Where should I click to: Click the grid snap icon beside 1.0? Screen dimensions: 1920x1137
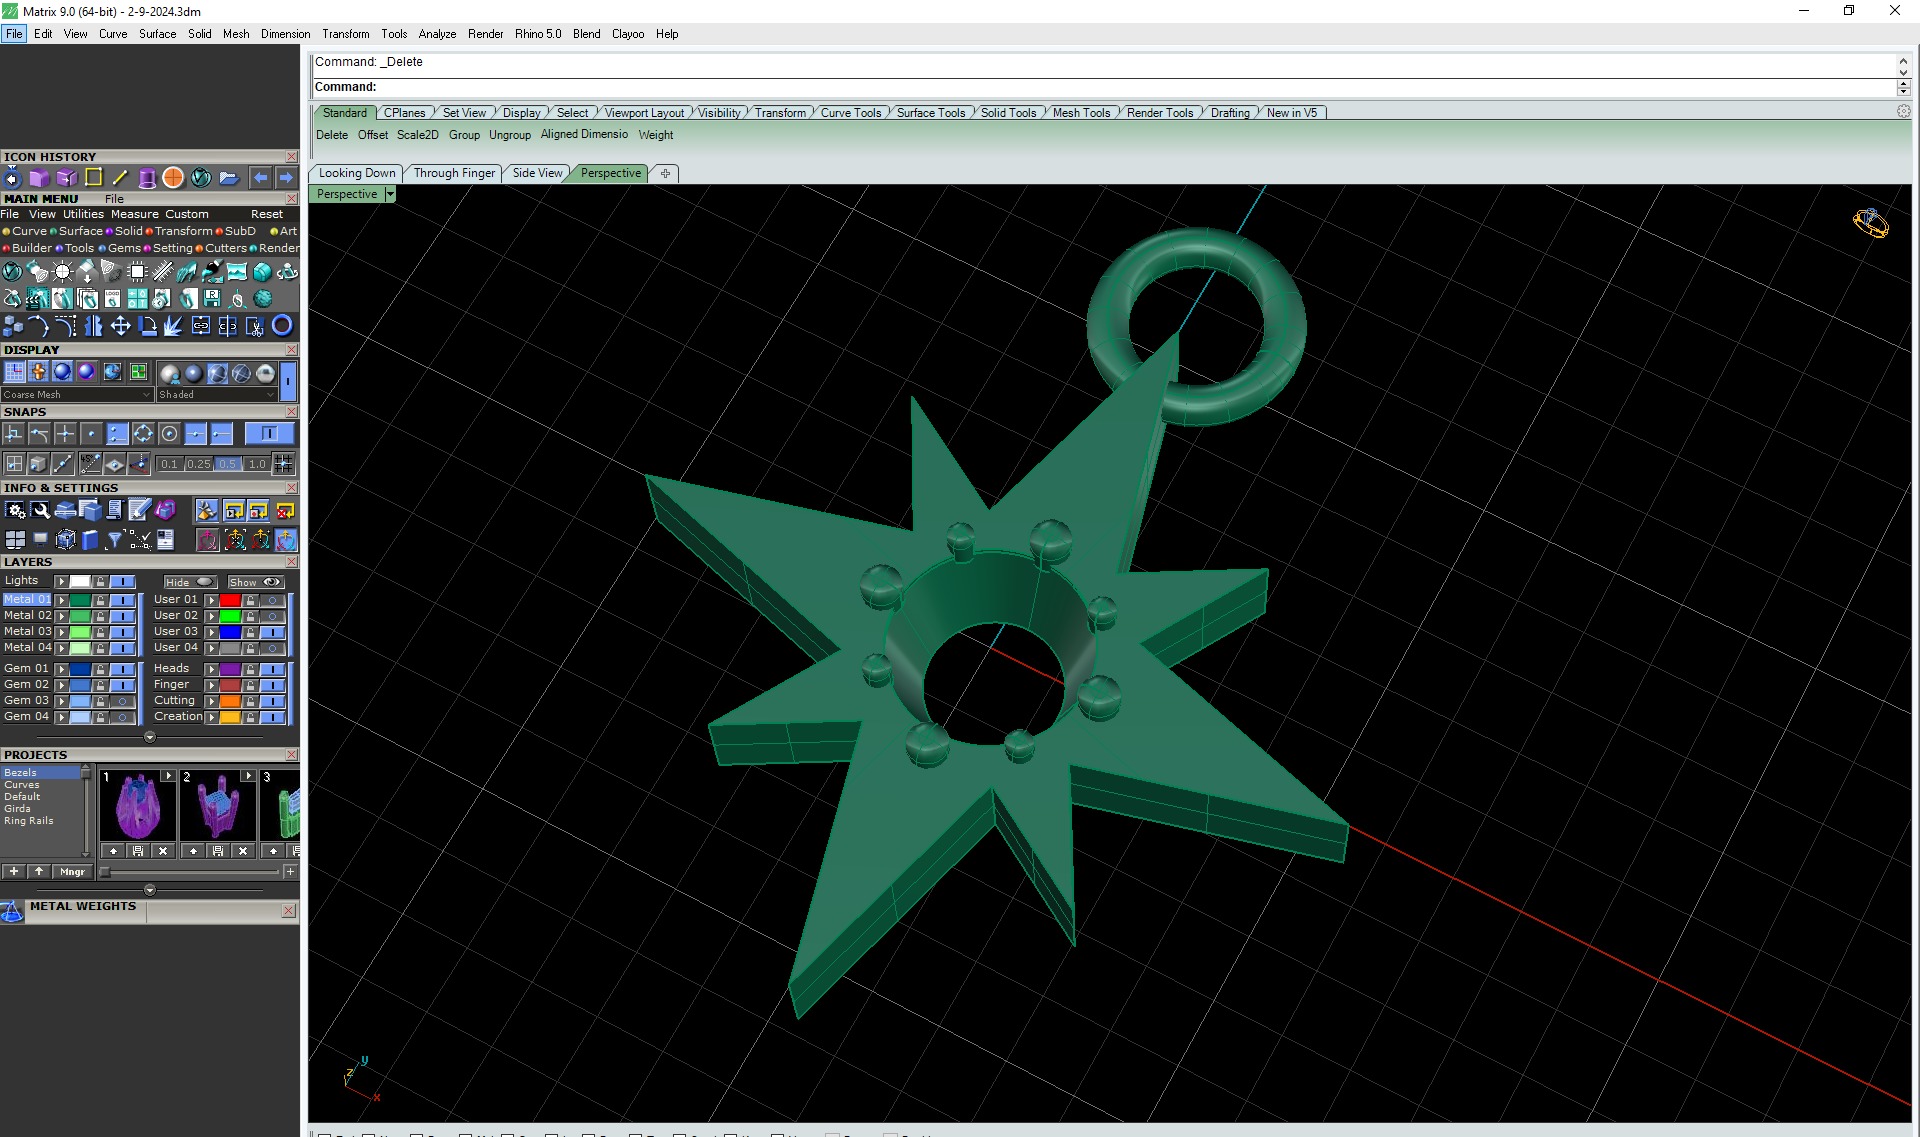click(284, 464)
